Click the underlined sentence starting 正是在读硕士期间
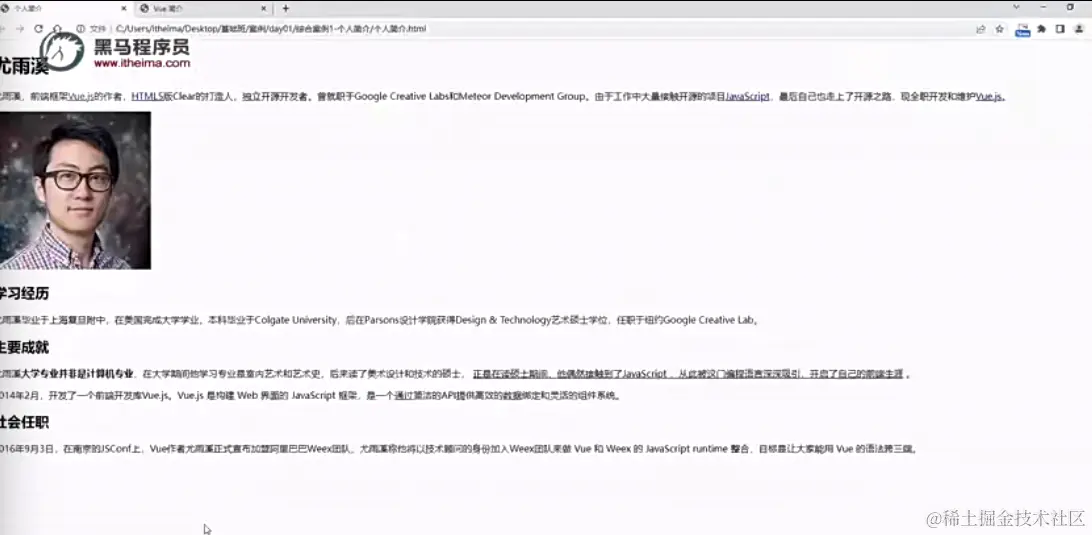The width and height of the screenshot is (1092, 535). pyautogui.click(x=688, y=374)
